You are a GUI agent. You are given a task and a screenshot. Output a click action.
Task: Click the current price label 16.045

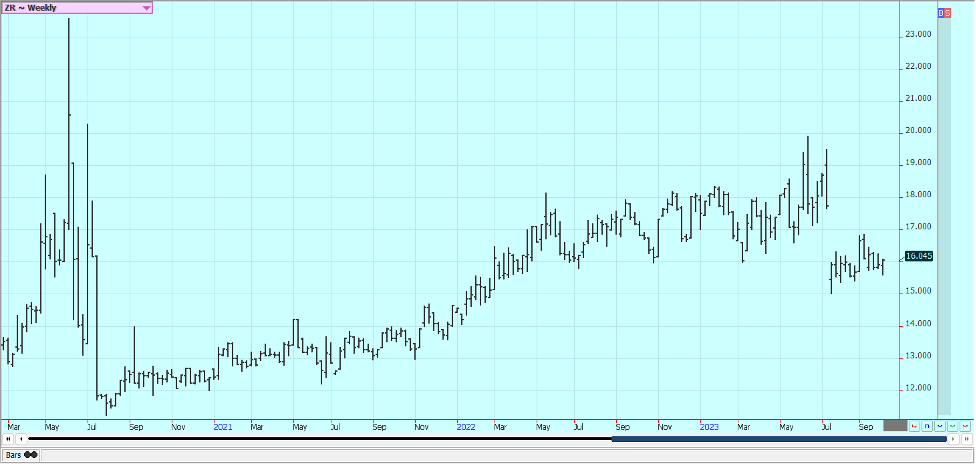click(x=918, y=257)
